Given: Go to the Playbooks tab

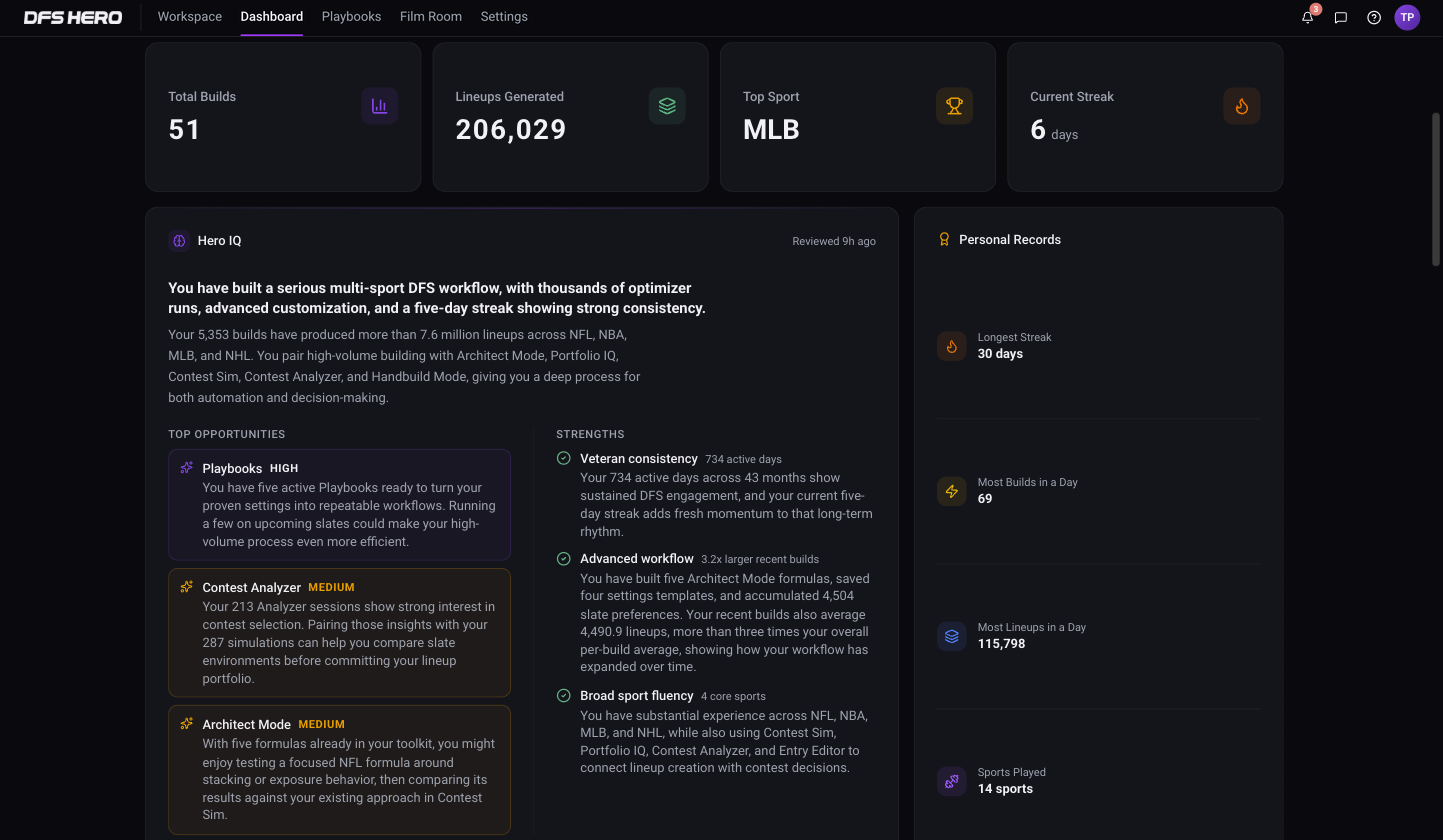Looking at the screenshot, I should [x=351, y=17].
